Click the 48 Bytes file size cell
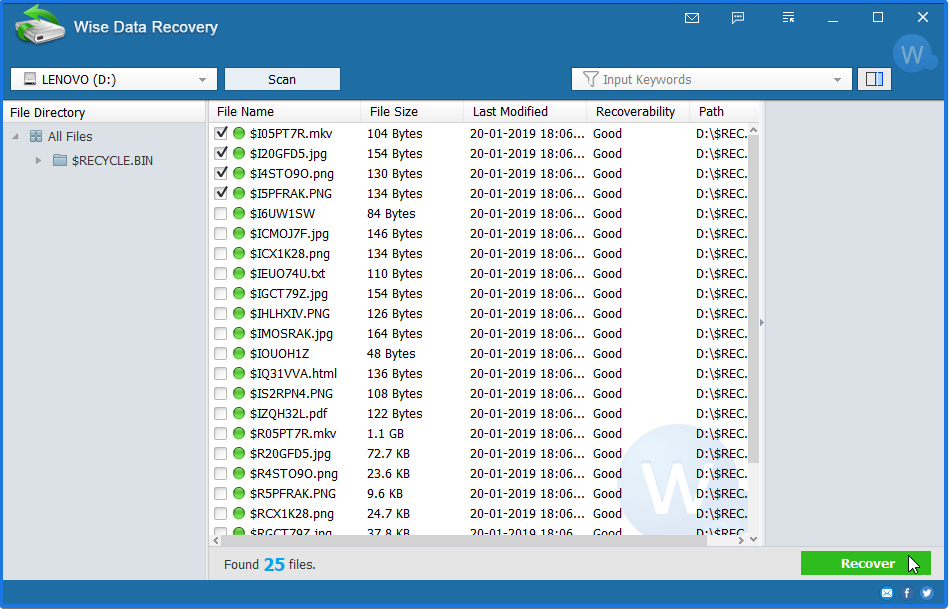949x609 pixels. [391, 353]
